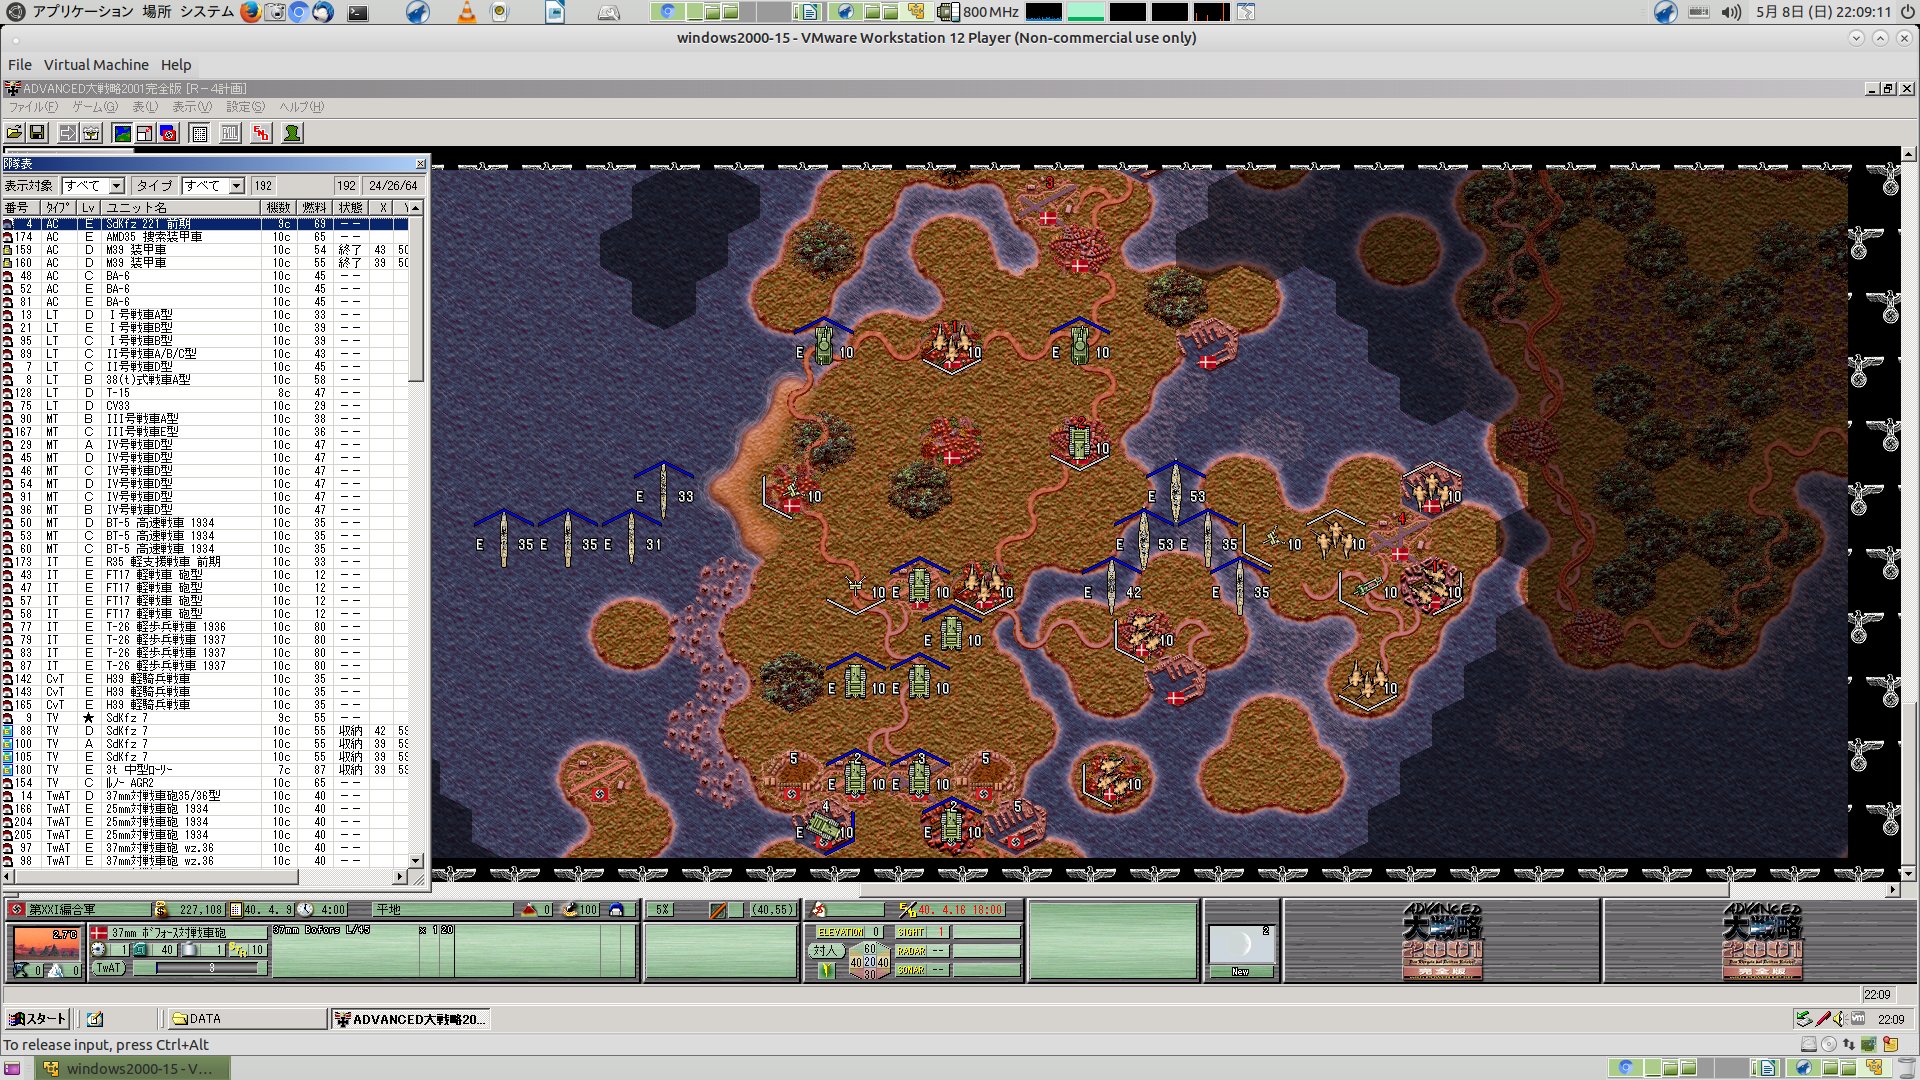Click the red END turn icon
Image resolution: width=1920 pixels, height=1080 pixels.
click(x=261, y=133)
